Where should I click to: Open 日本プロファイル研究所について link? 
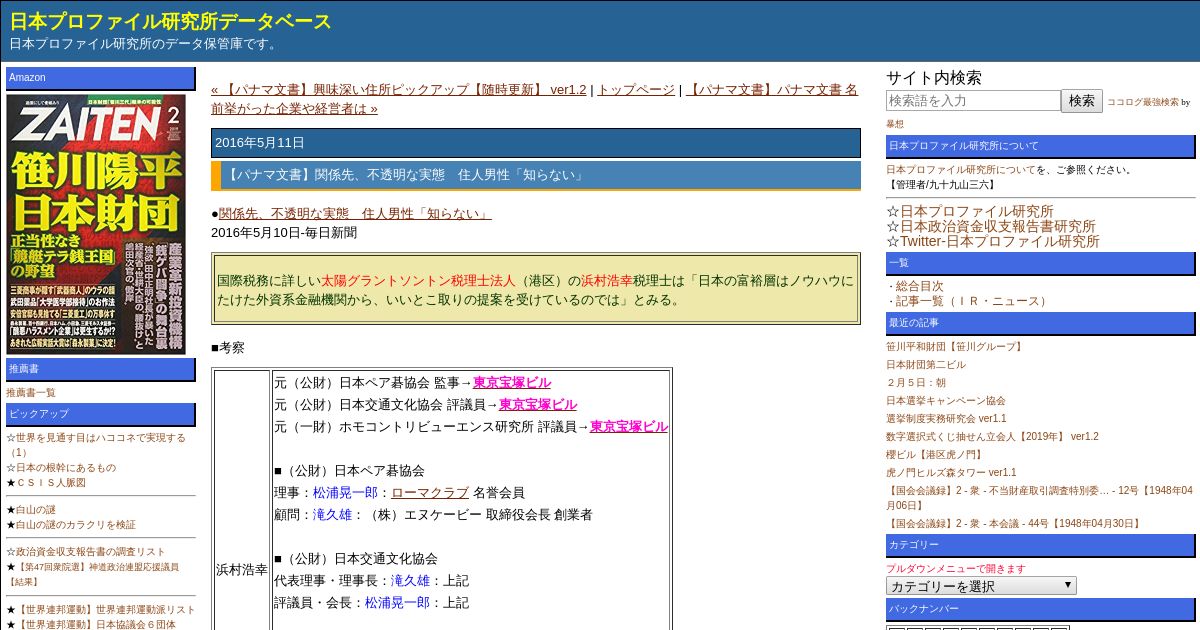(961, 169)
